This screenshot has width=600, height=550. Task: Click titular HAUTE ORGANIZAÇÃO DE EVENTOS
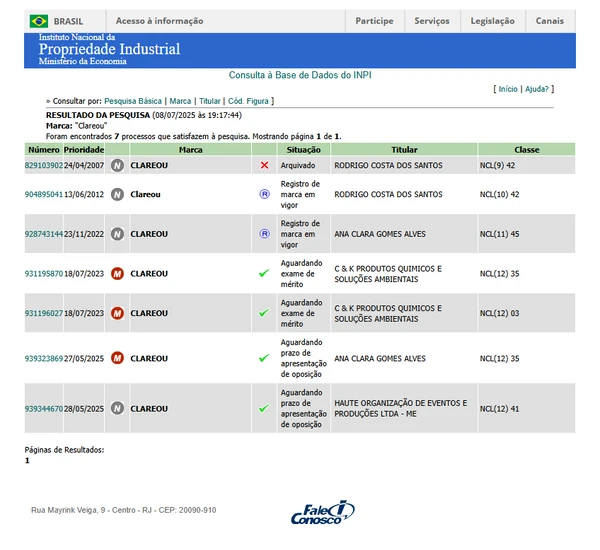401,408
